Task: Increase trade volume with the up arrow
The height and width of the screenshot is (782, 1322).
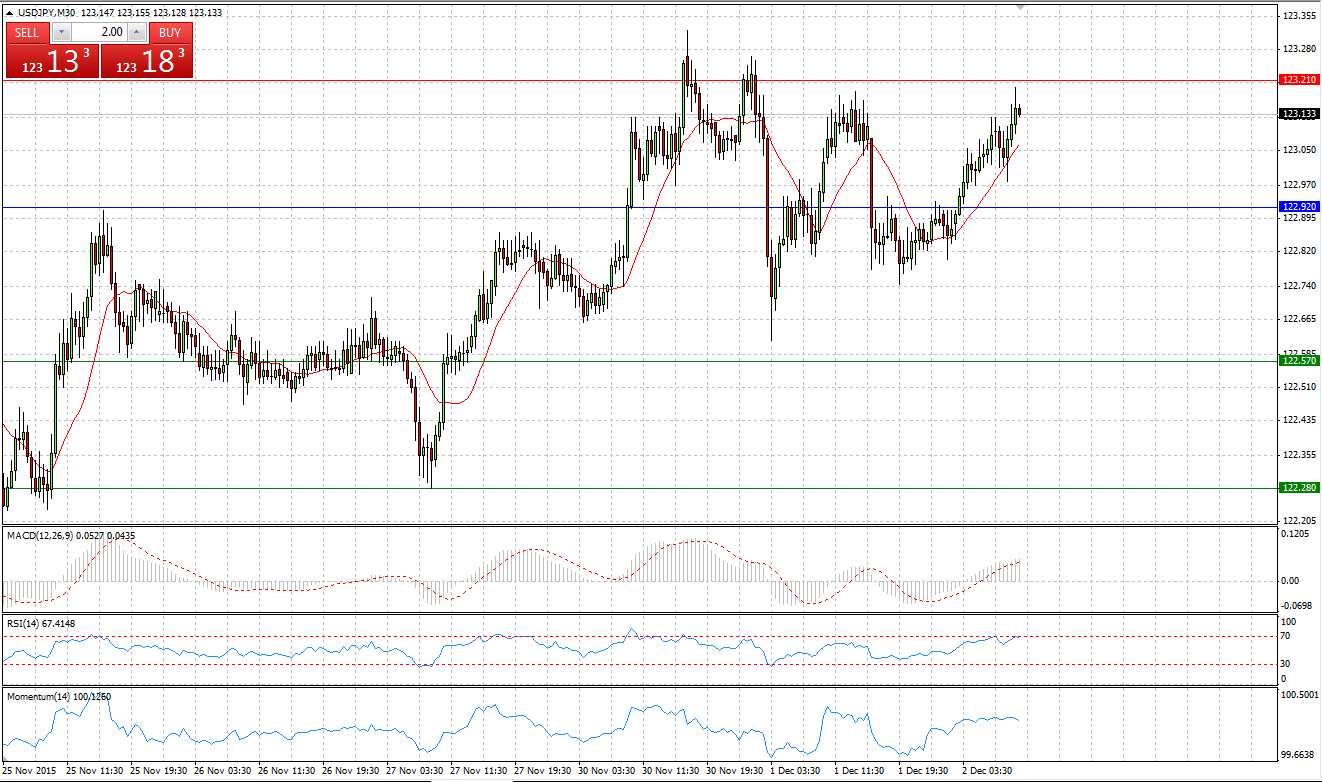Action: 137,32
